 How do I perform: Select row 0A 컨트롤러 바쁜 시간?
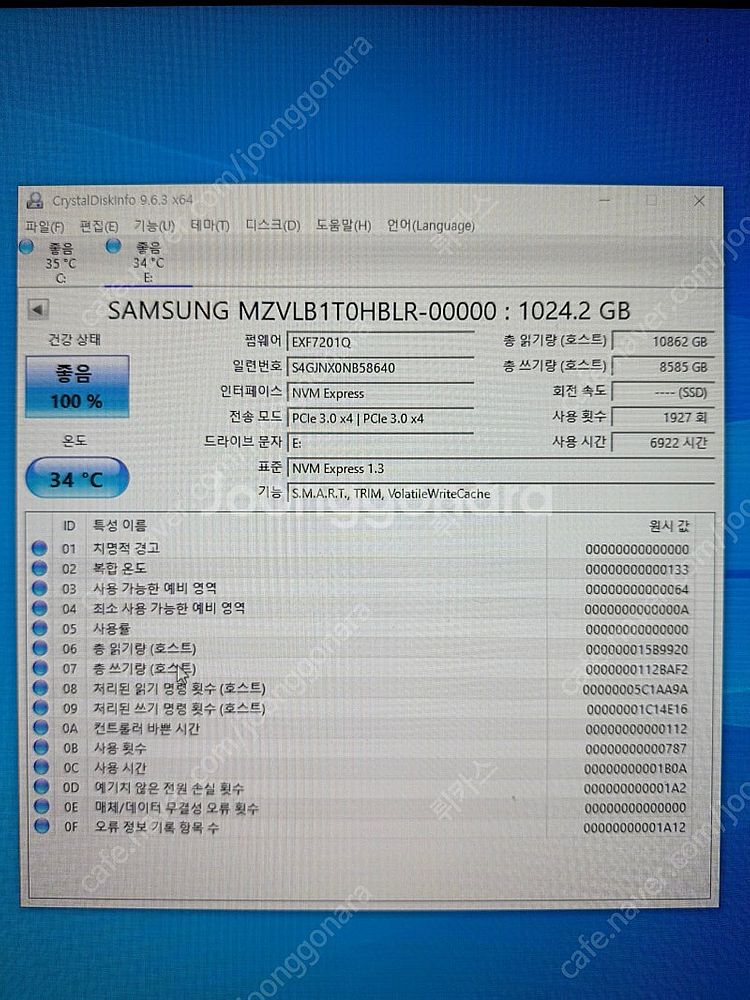coord(361,728)
